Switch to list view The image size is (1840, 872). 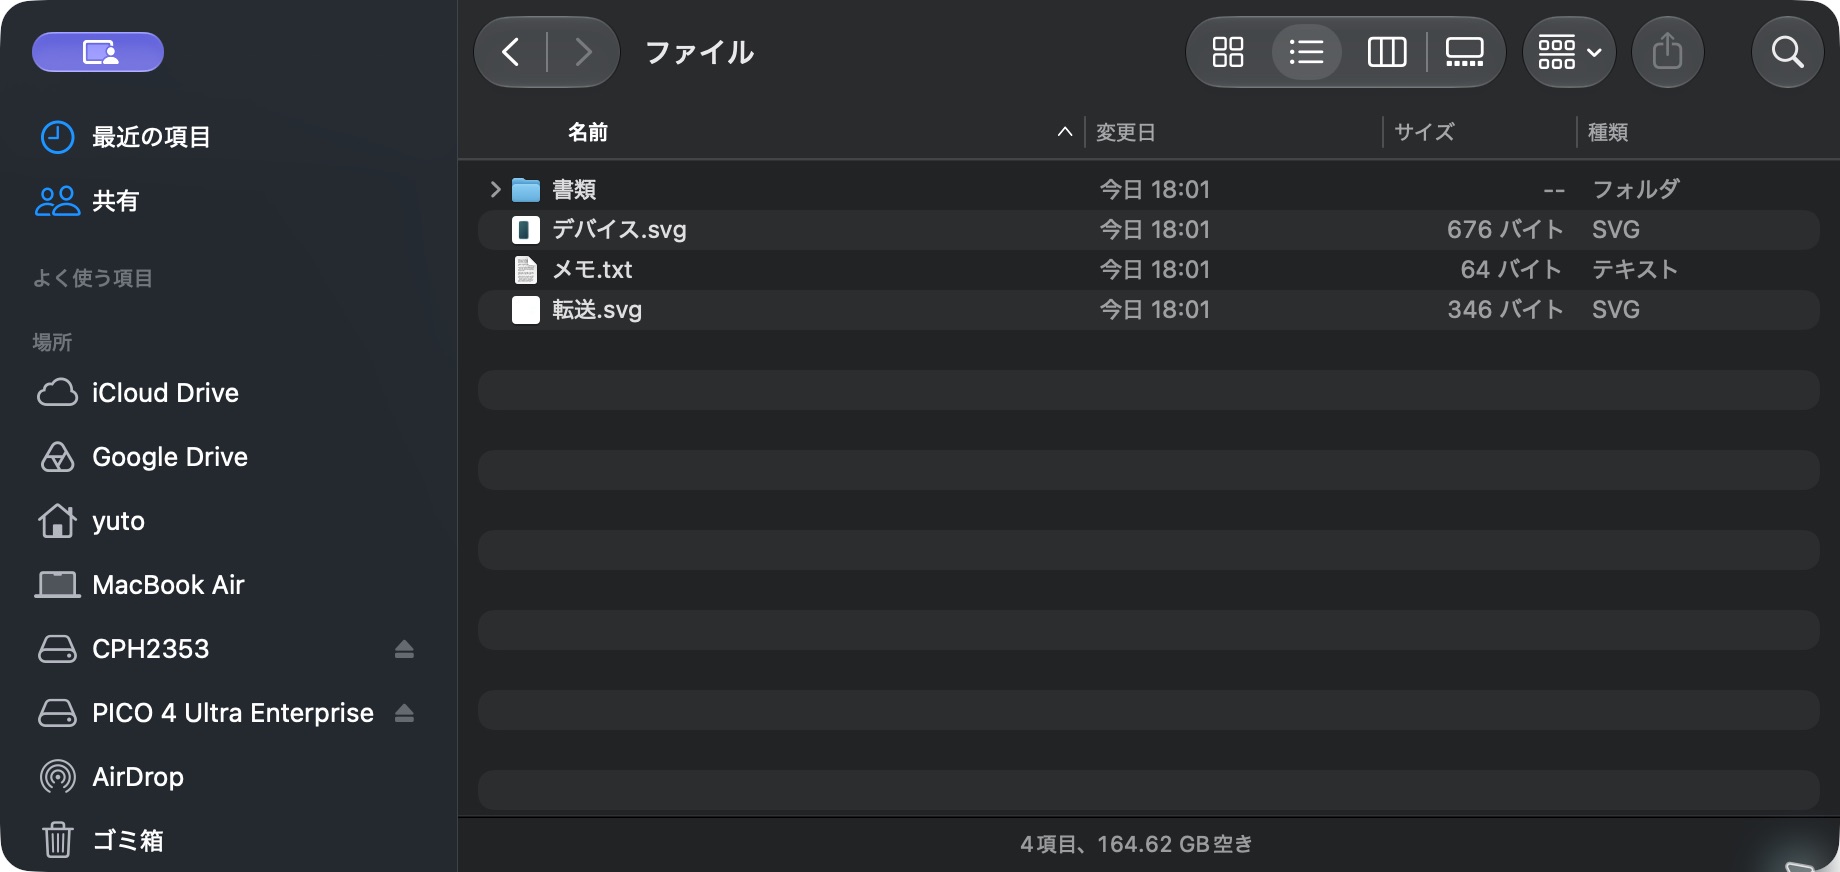click(x=1306, y=52)
